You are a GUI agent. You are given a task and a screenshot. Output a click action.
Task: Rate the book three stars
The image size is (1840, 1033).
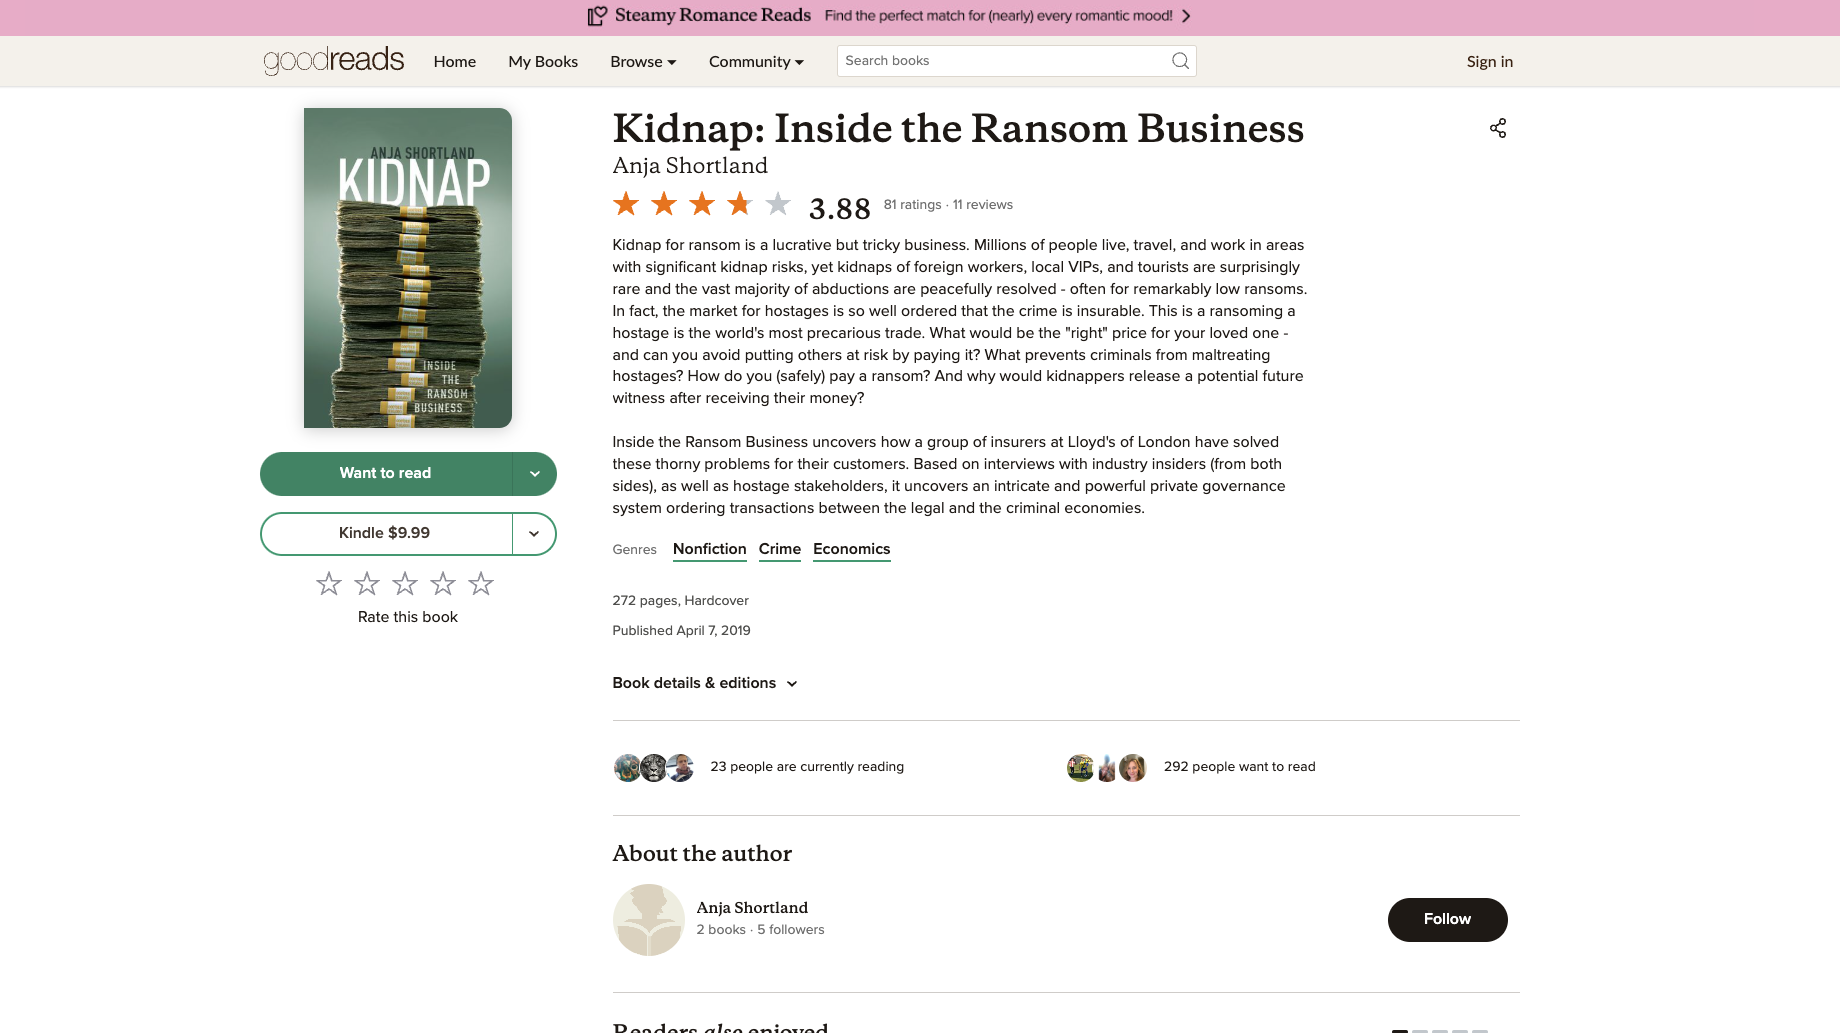[405, 584]
